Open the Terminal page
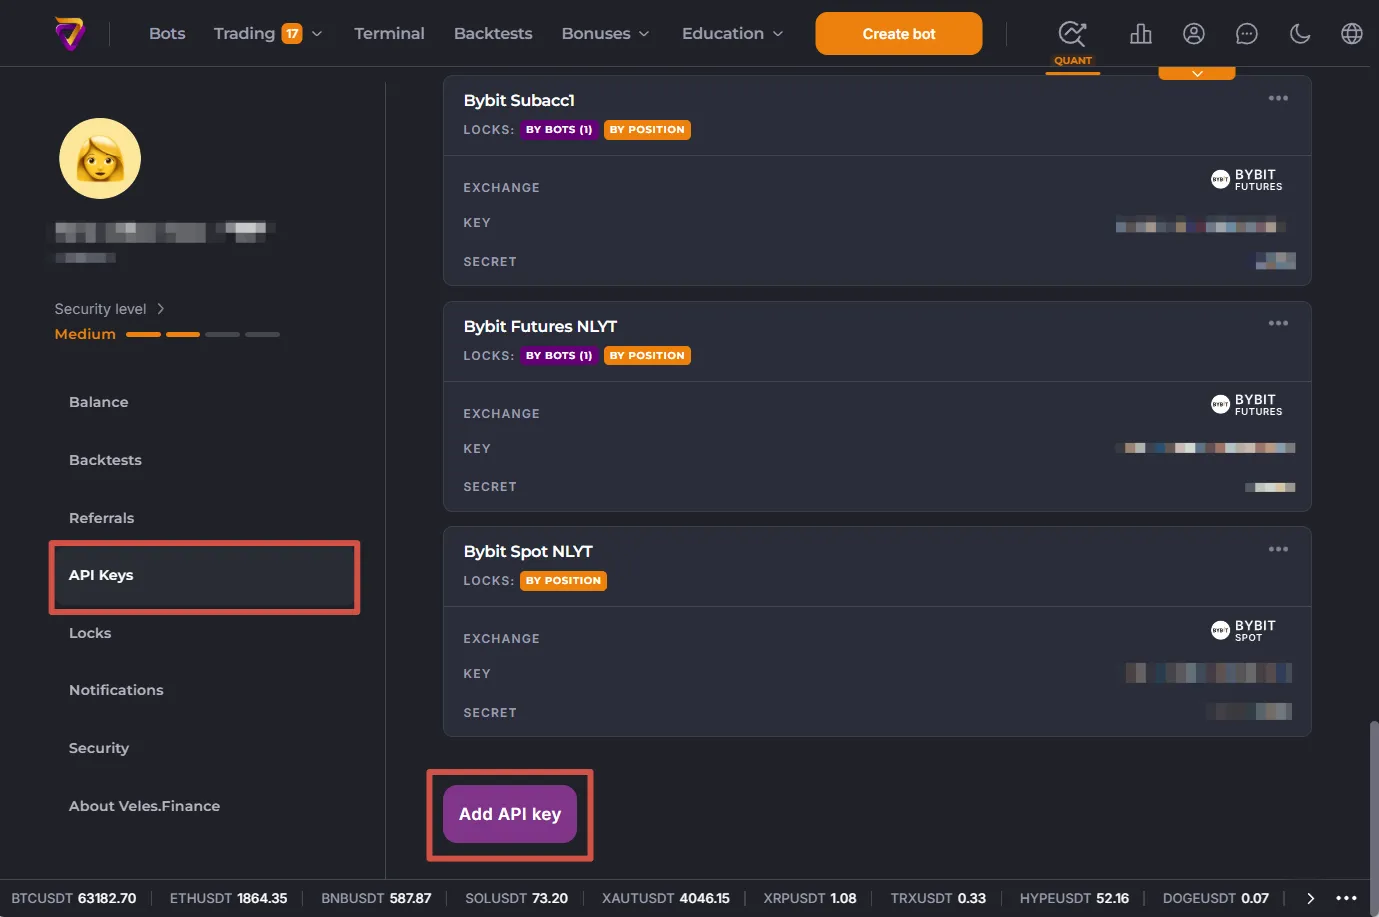Image resolution: width=1379 pixels, height=917 pixels. [389, 33]
